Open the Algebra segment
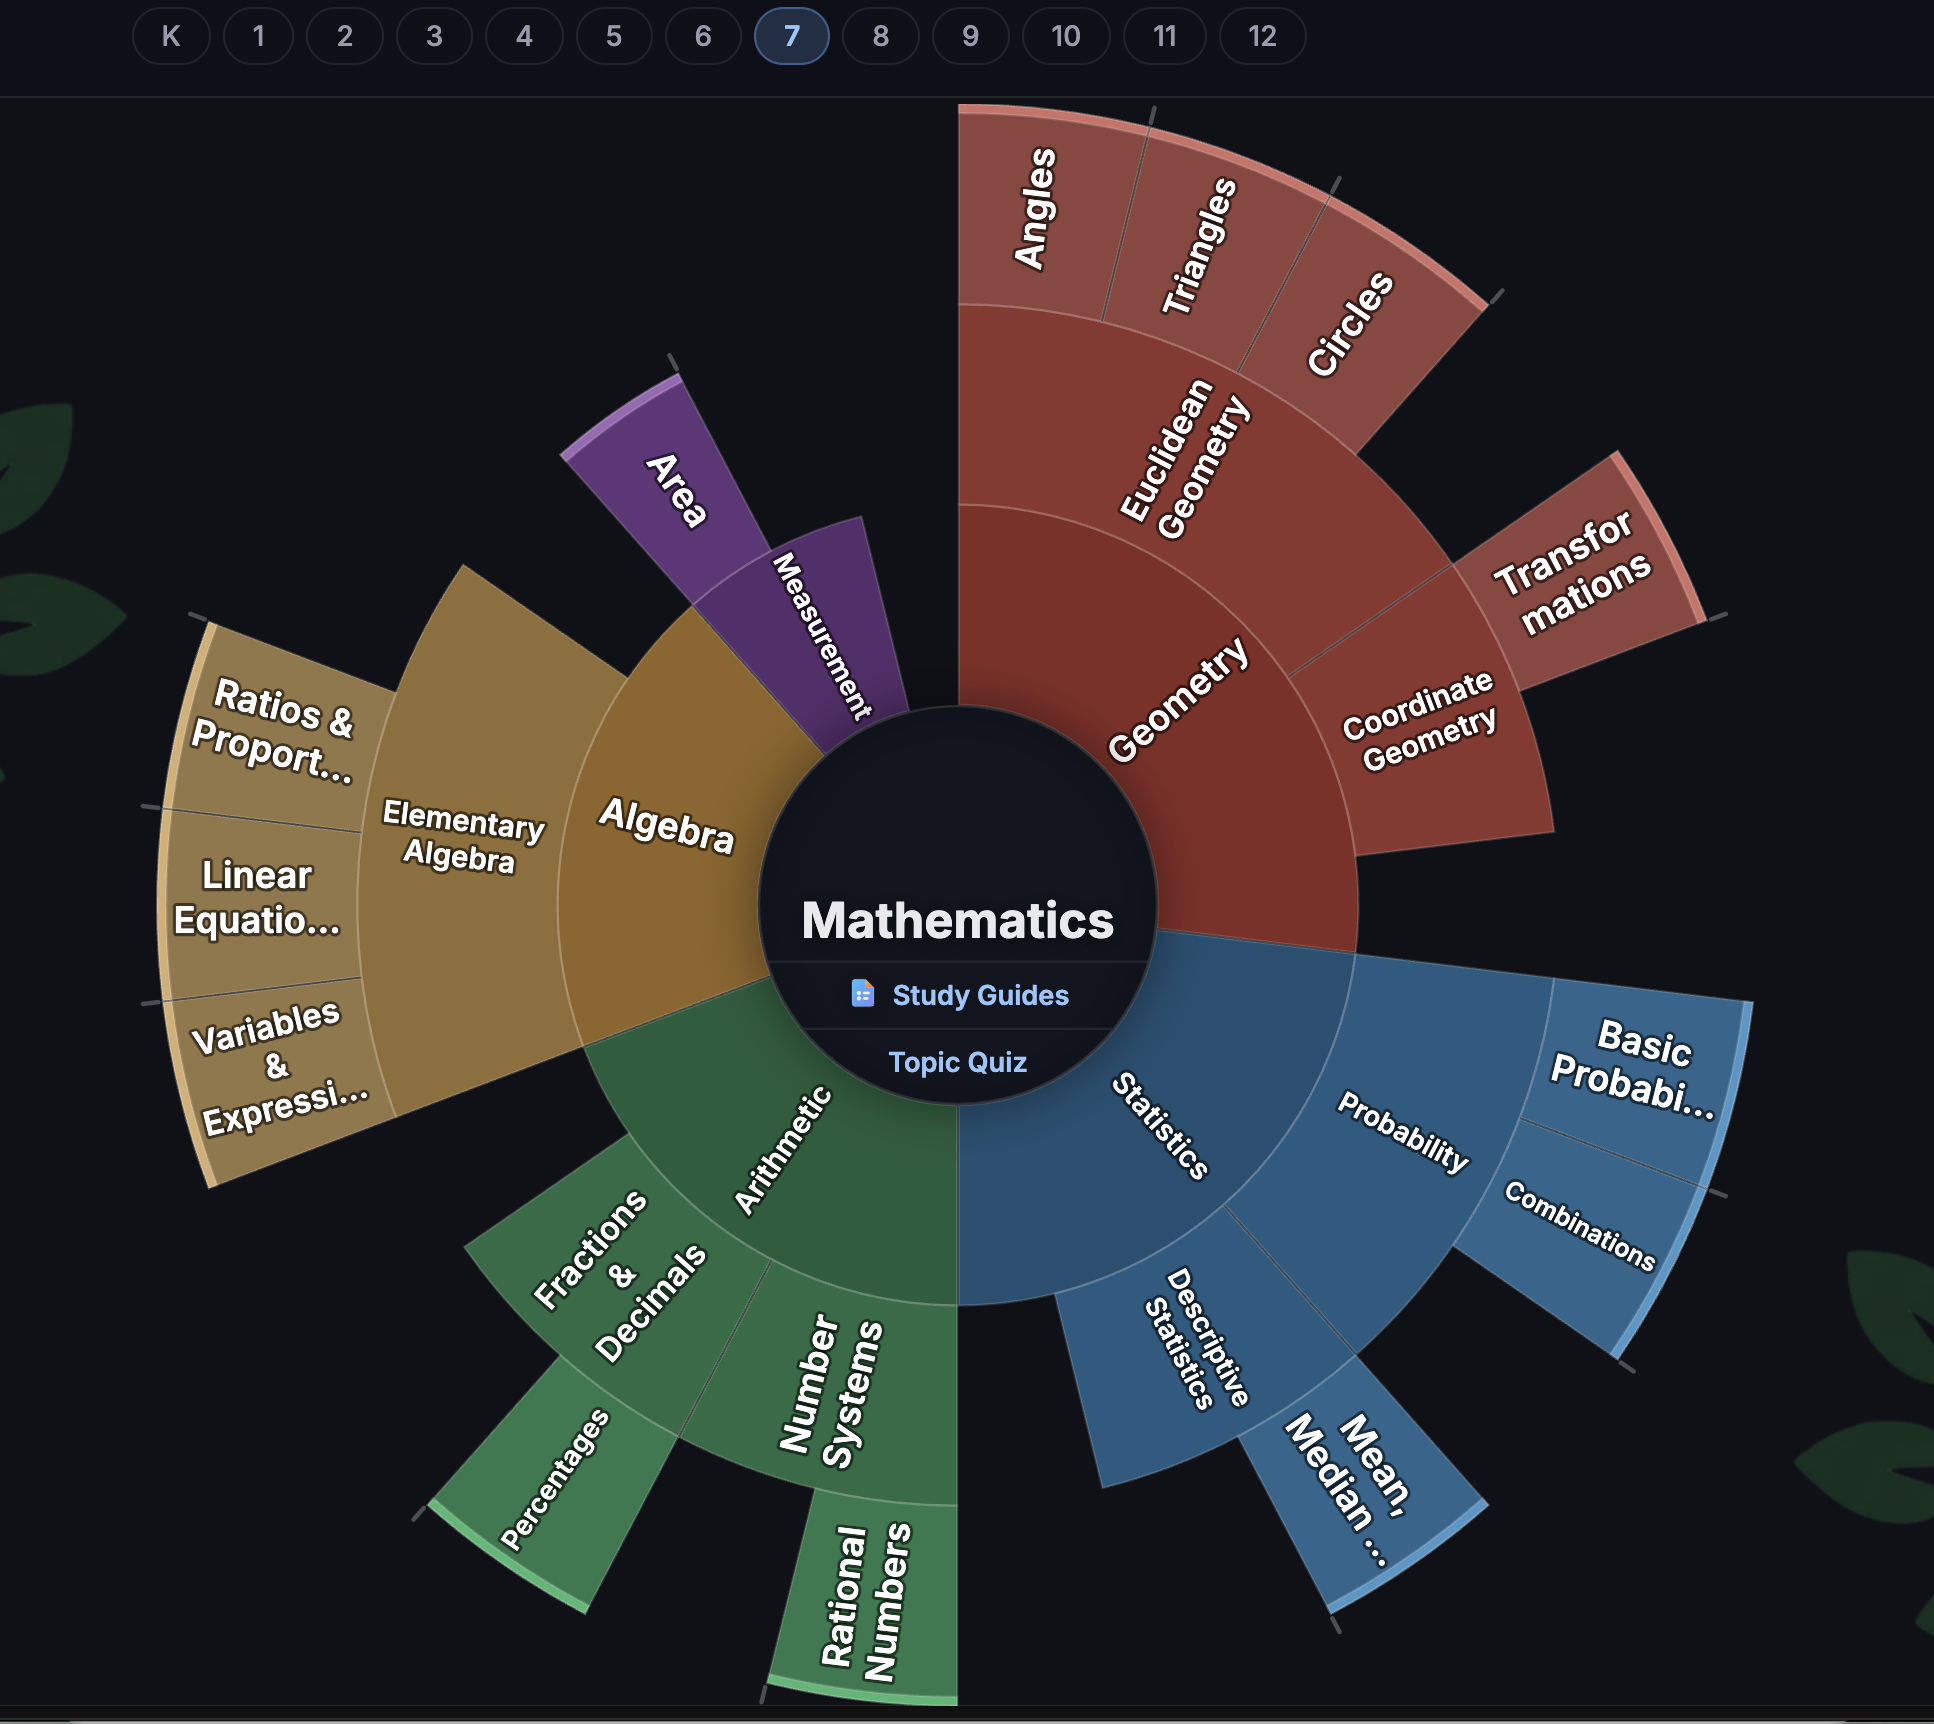Image resolution: width=1934 pixels, height=1724 pixels. pyautogui.click(x=667, y=825)
